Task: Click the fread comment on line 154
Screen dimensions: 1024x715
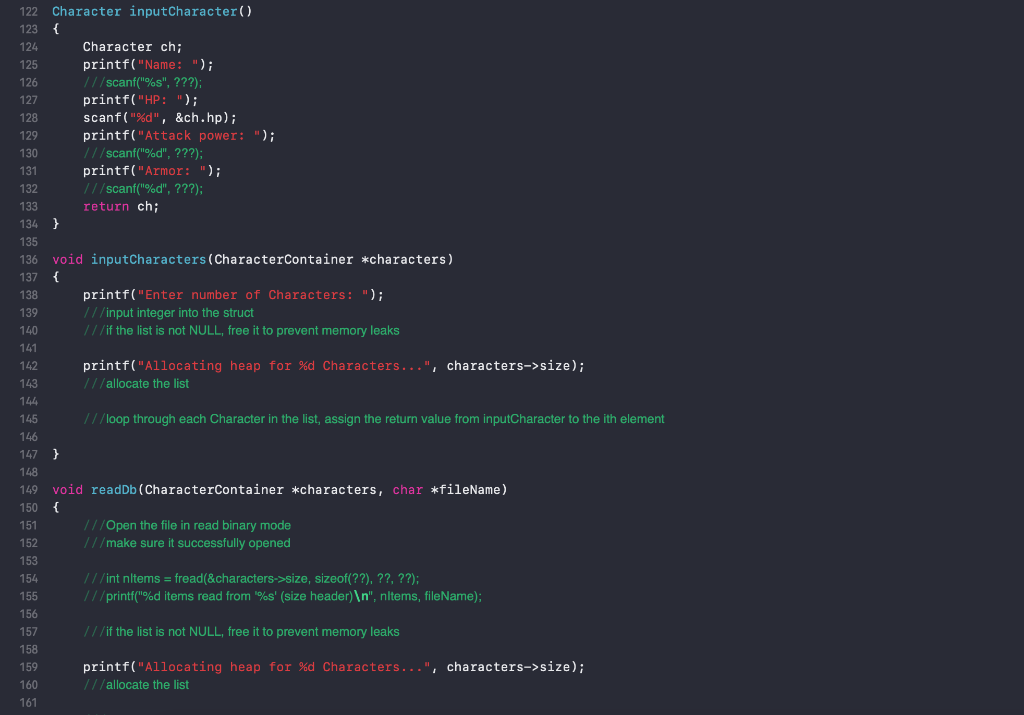Action: [250, 578]
